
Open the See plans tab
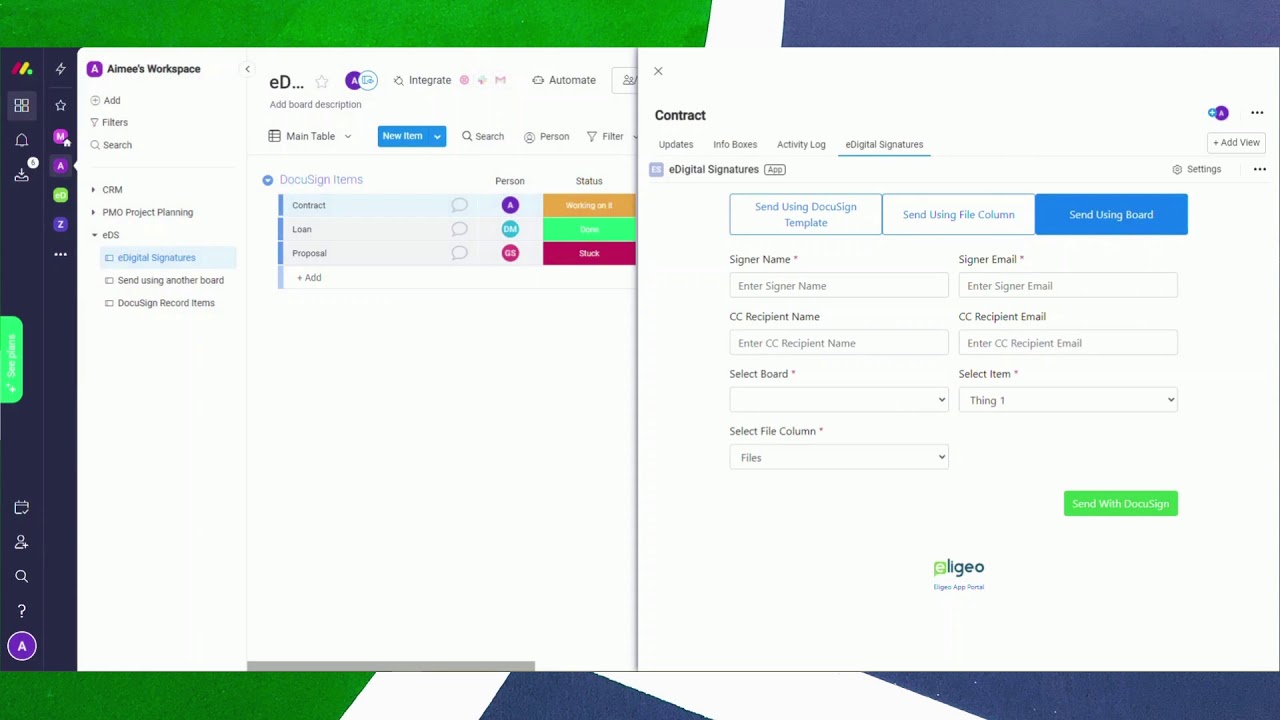click(x=11, y=360)
